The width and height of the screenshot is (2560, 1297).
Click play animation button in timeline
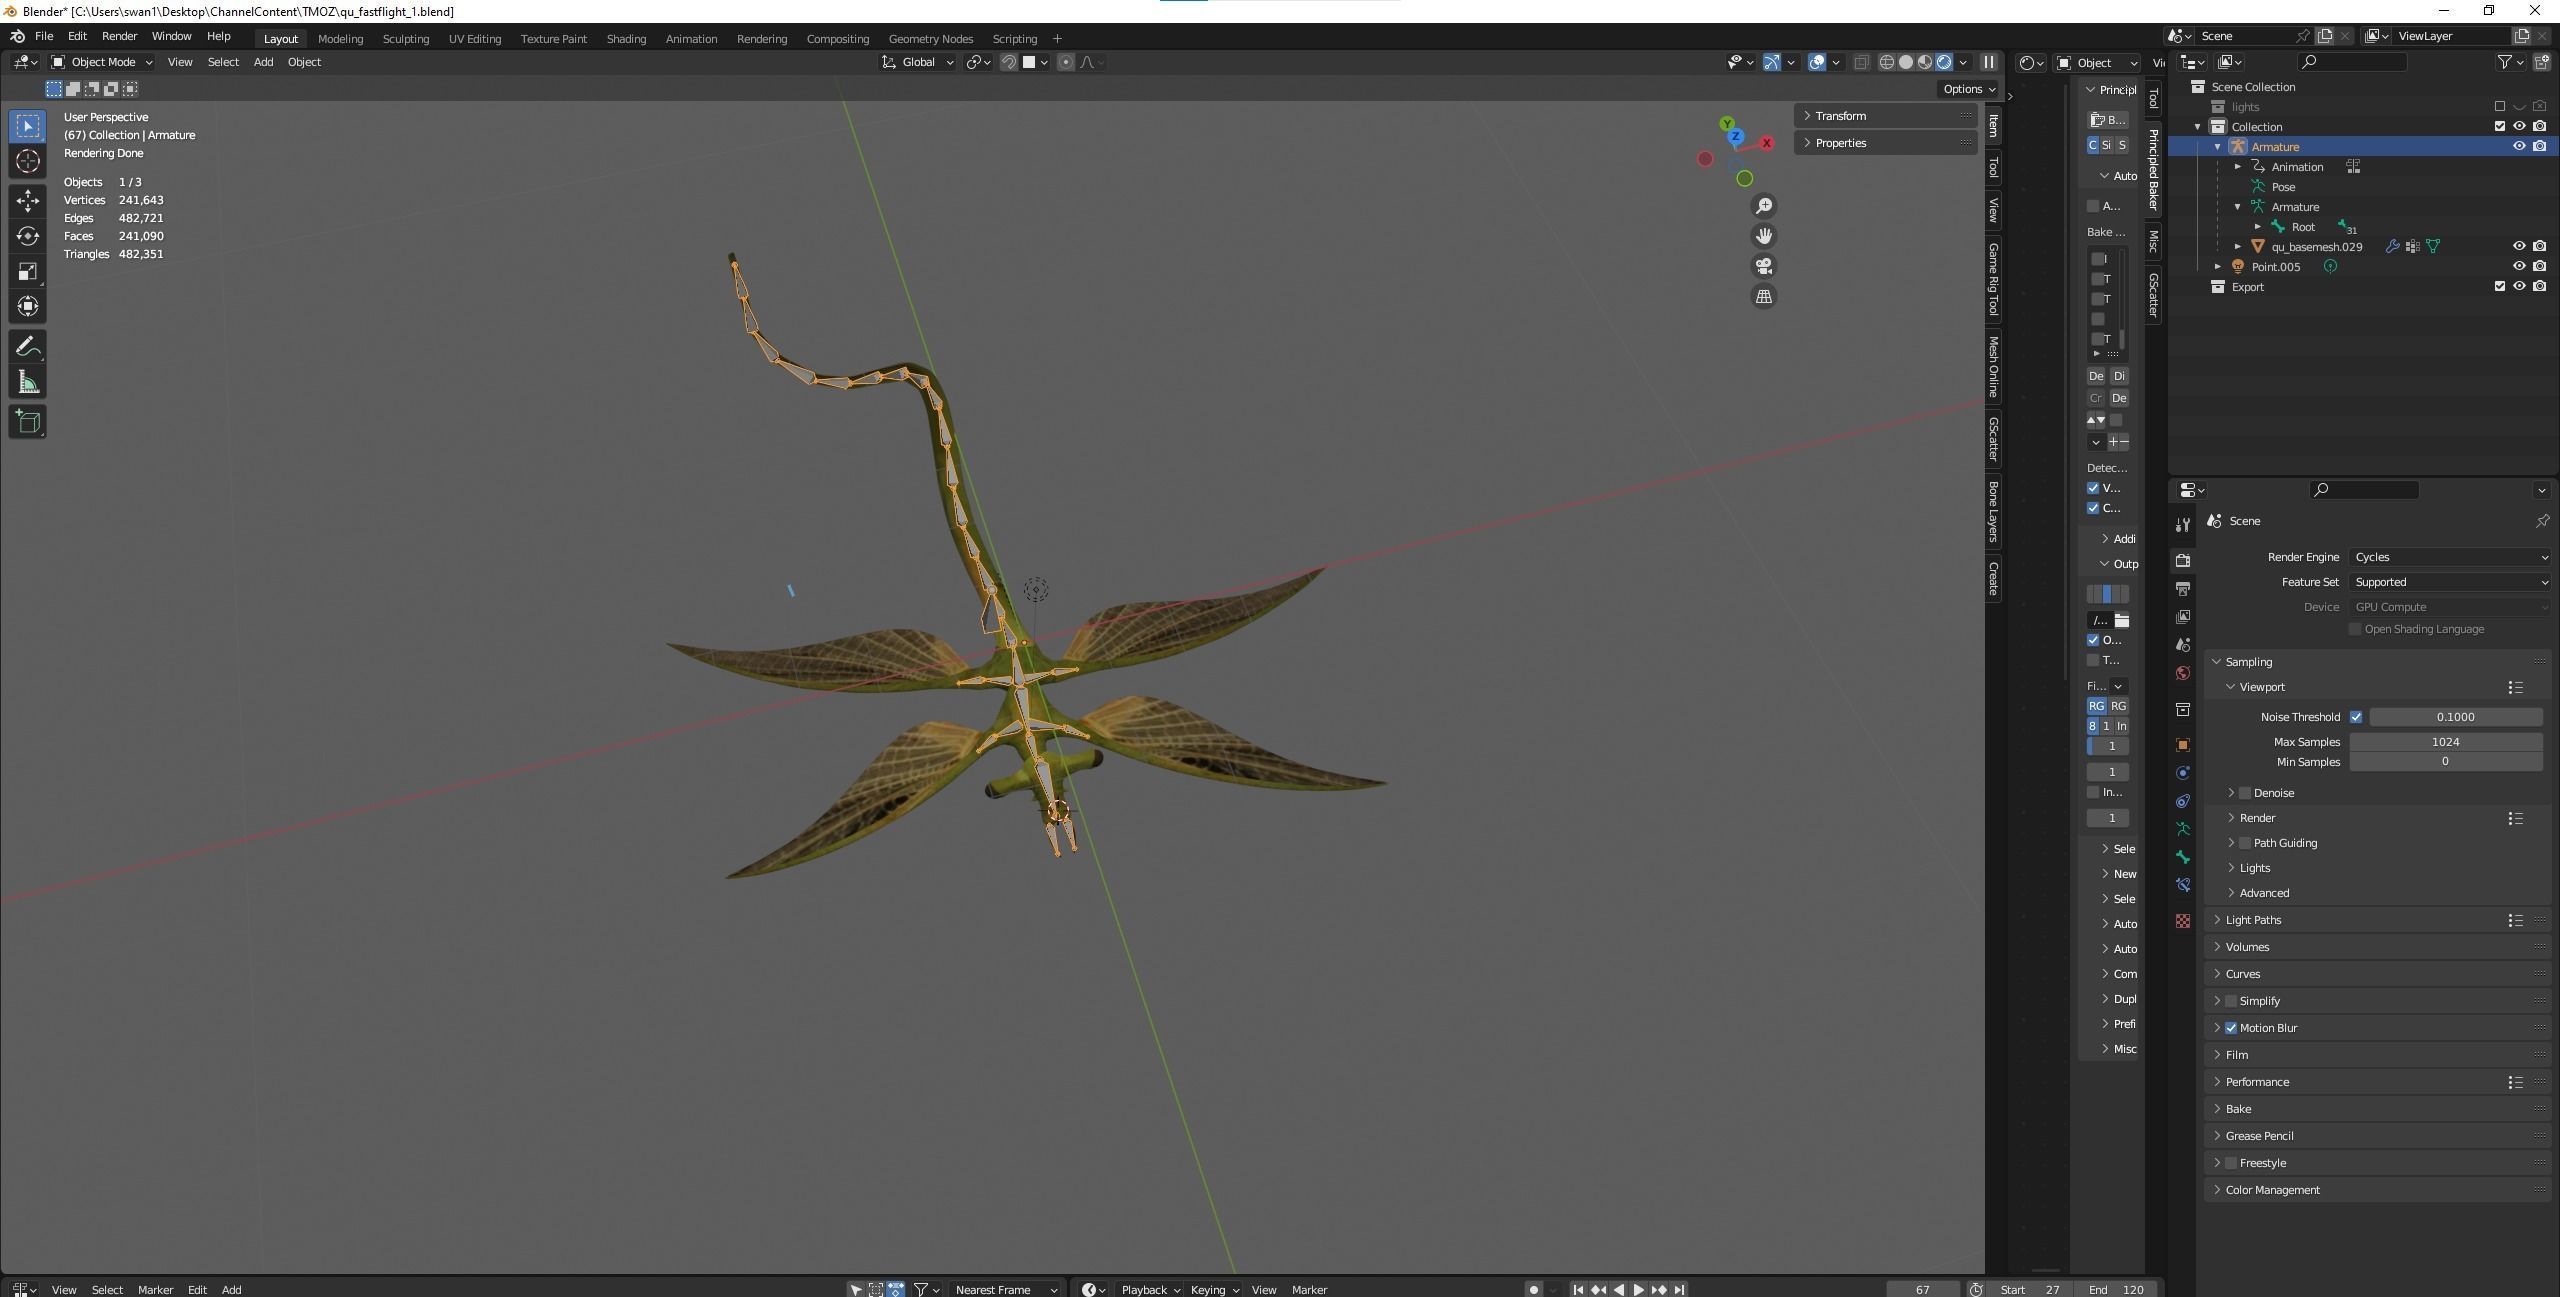tap(1638, 1289)
